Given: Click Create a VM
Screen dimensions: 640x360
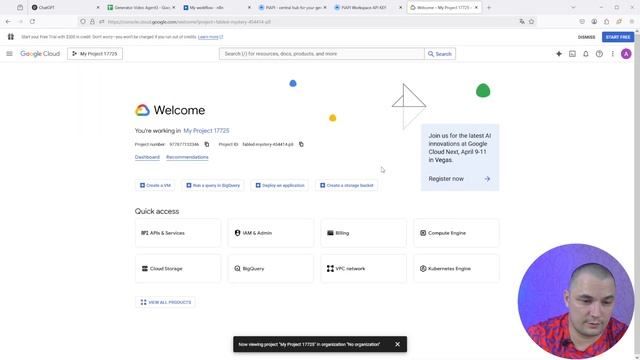Looking at the screenshot, I should click(x=155, y=185).
